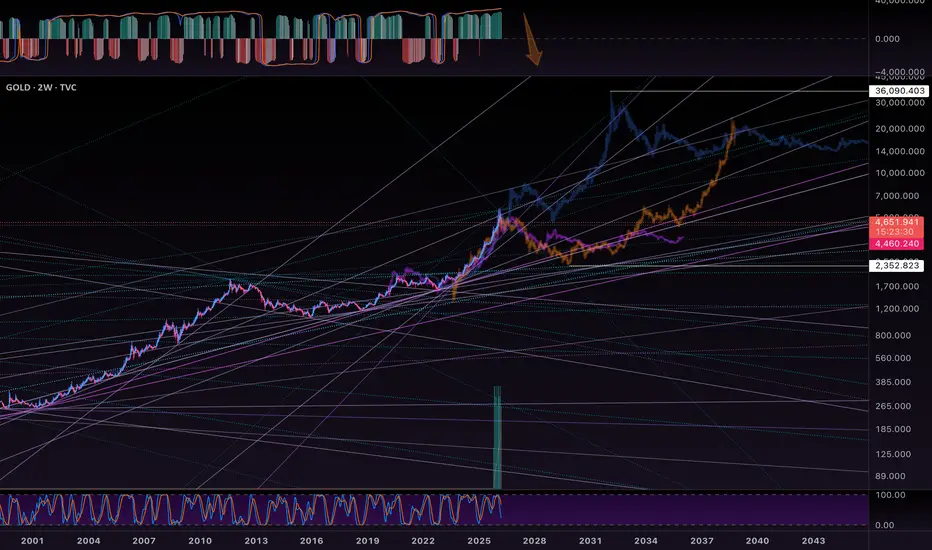Click the 2016 label on time axis
The height and width of the screenshot is (550, 932).
(x=311, y=541)
